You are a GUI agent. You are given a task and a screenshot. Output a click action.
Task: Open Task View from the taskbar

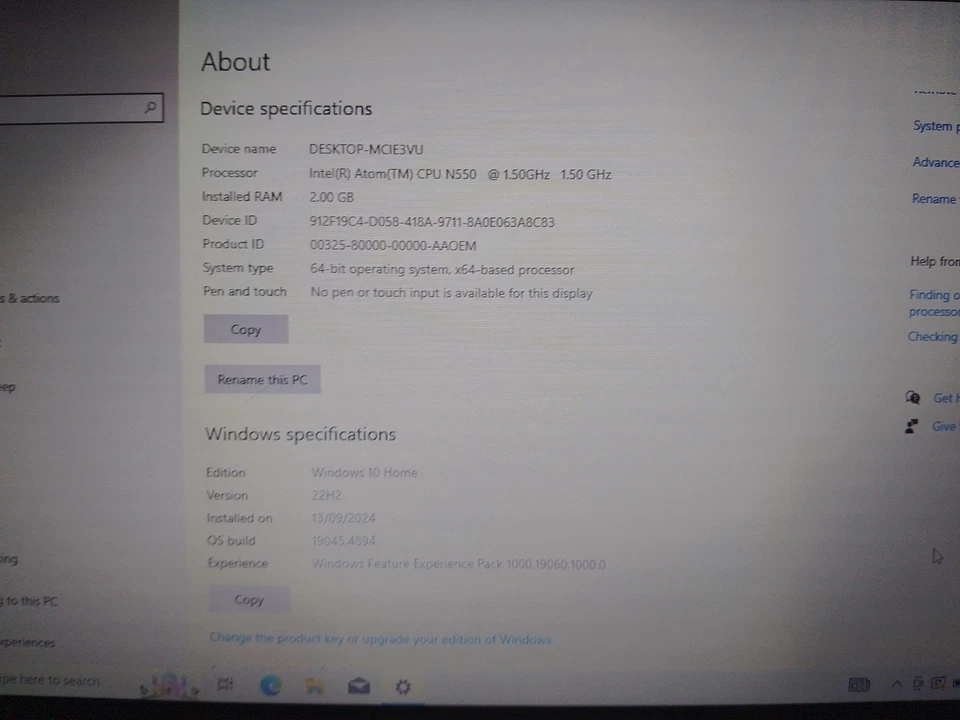coord(225,685)
